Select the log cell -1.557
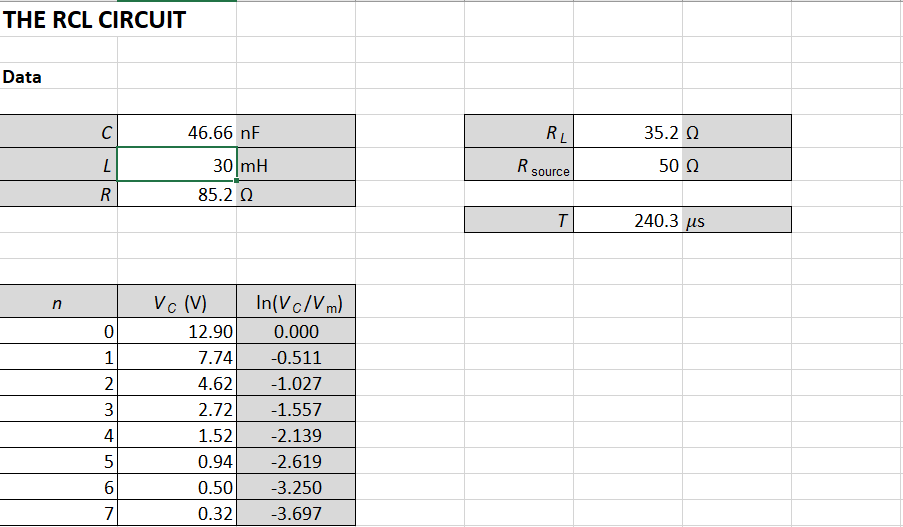This screenshot has height=527, width=903. (x=296, y=409)
